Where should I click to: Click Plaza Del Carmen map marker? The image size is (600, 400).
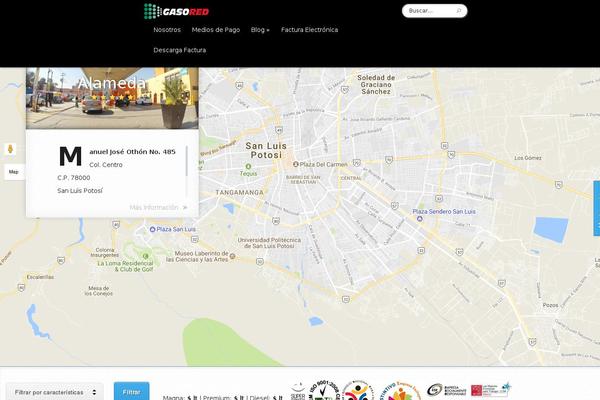pos(296,164)
